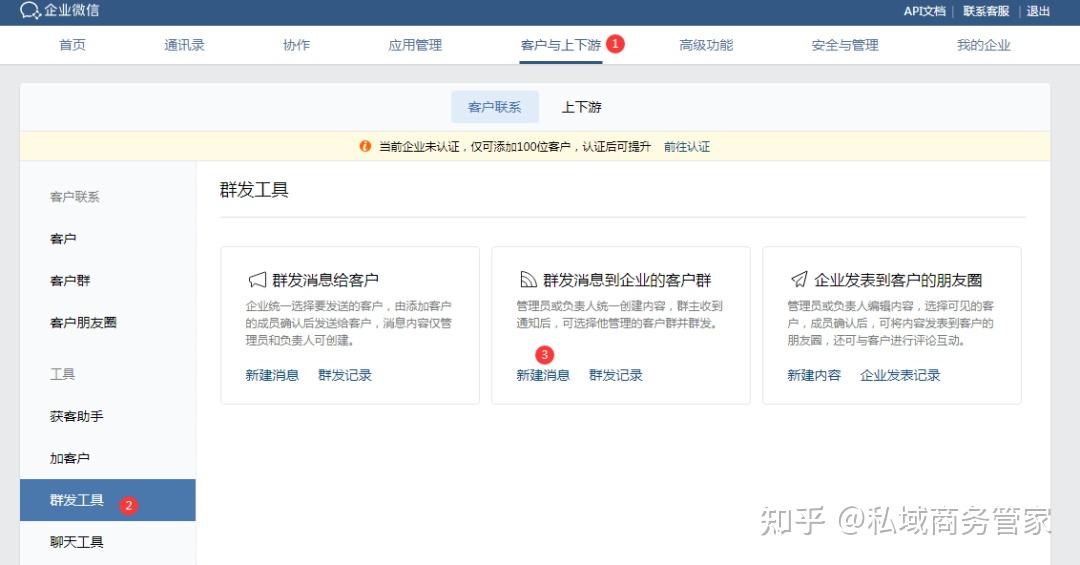Click the megaphone icon beside 群发消息给客户
Screen dimensions: 1080x565
(x=257, y=280)
